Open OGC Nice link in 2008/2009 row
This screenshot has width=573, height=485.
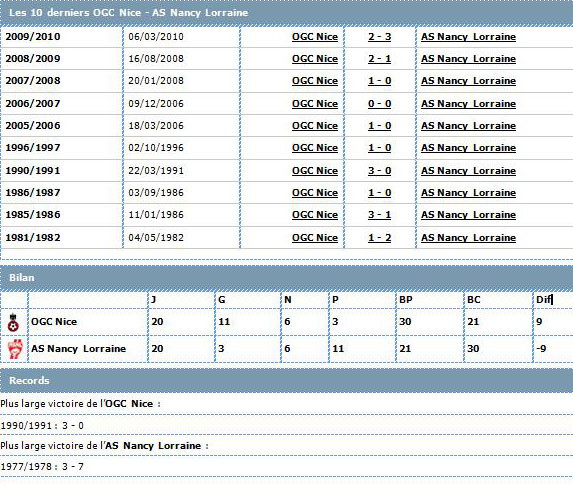pos(315,59)
